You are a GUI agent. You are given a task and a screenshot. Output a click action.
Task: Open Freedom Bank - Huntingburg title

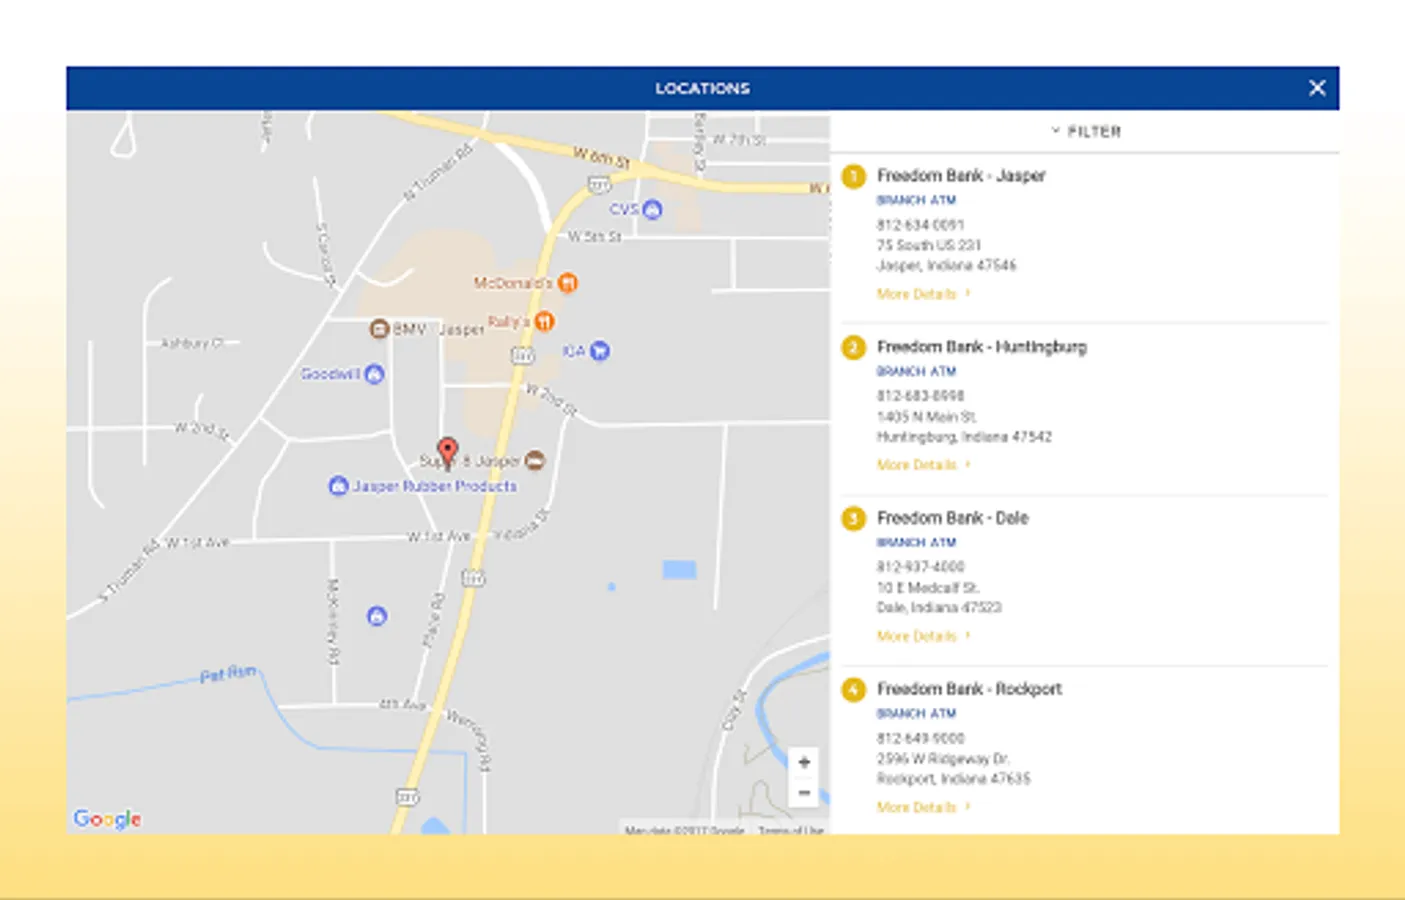coord(981,347)
